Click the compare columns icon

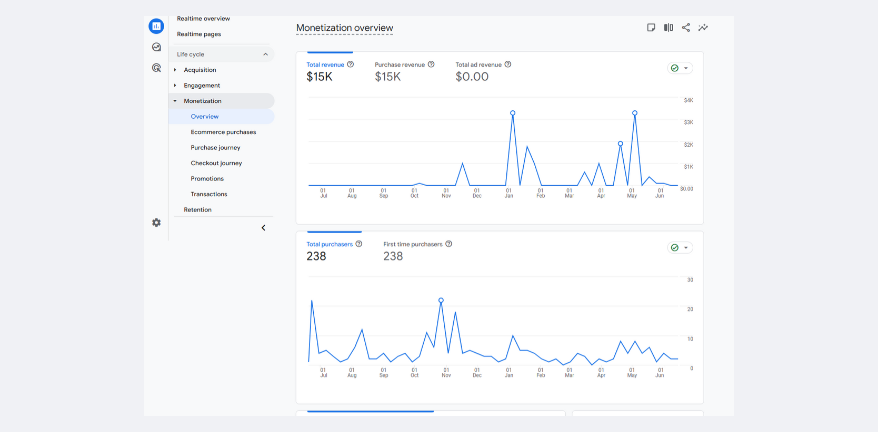pyautogui.click(x=669, y=27)
